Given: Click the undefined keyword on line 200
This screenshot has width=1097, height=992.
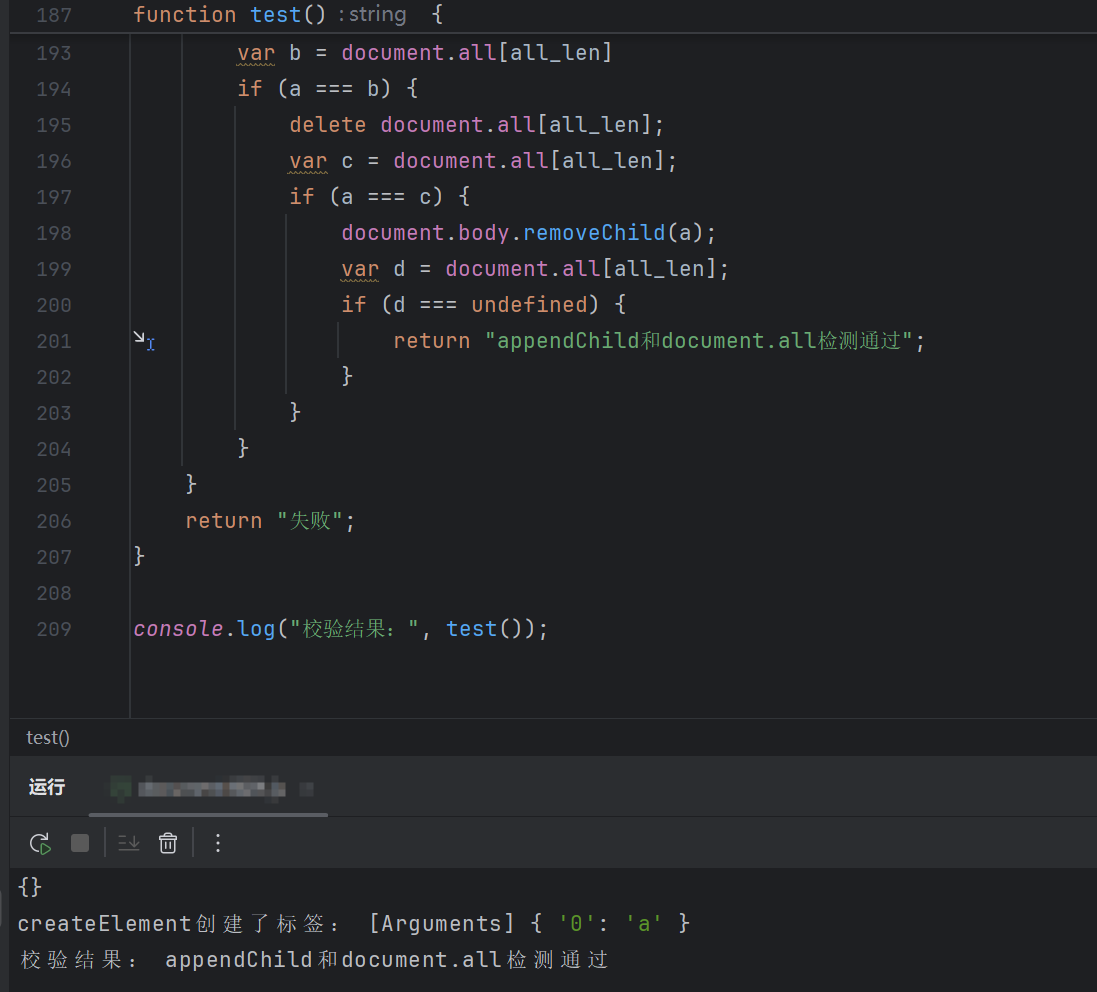Looking at the screenshot, I should coord(529,305).
